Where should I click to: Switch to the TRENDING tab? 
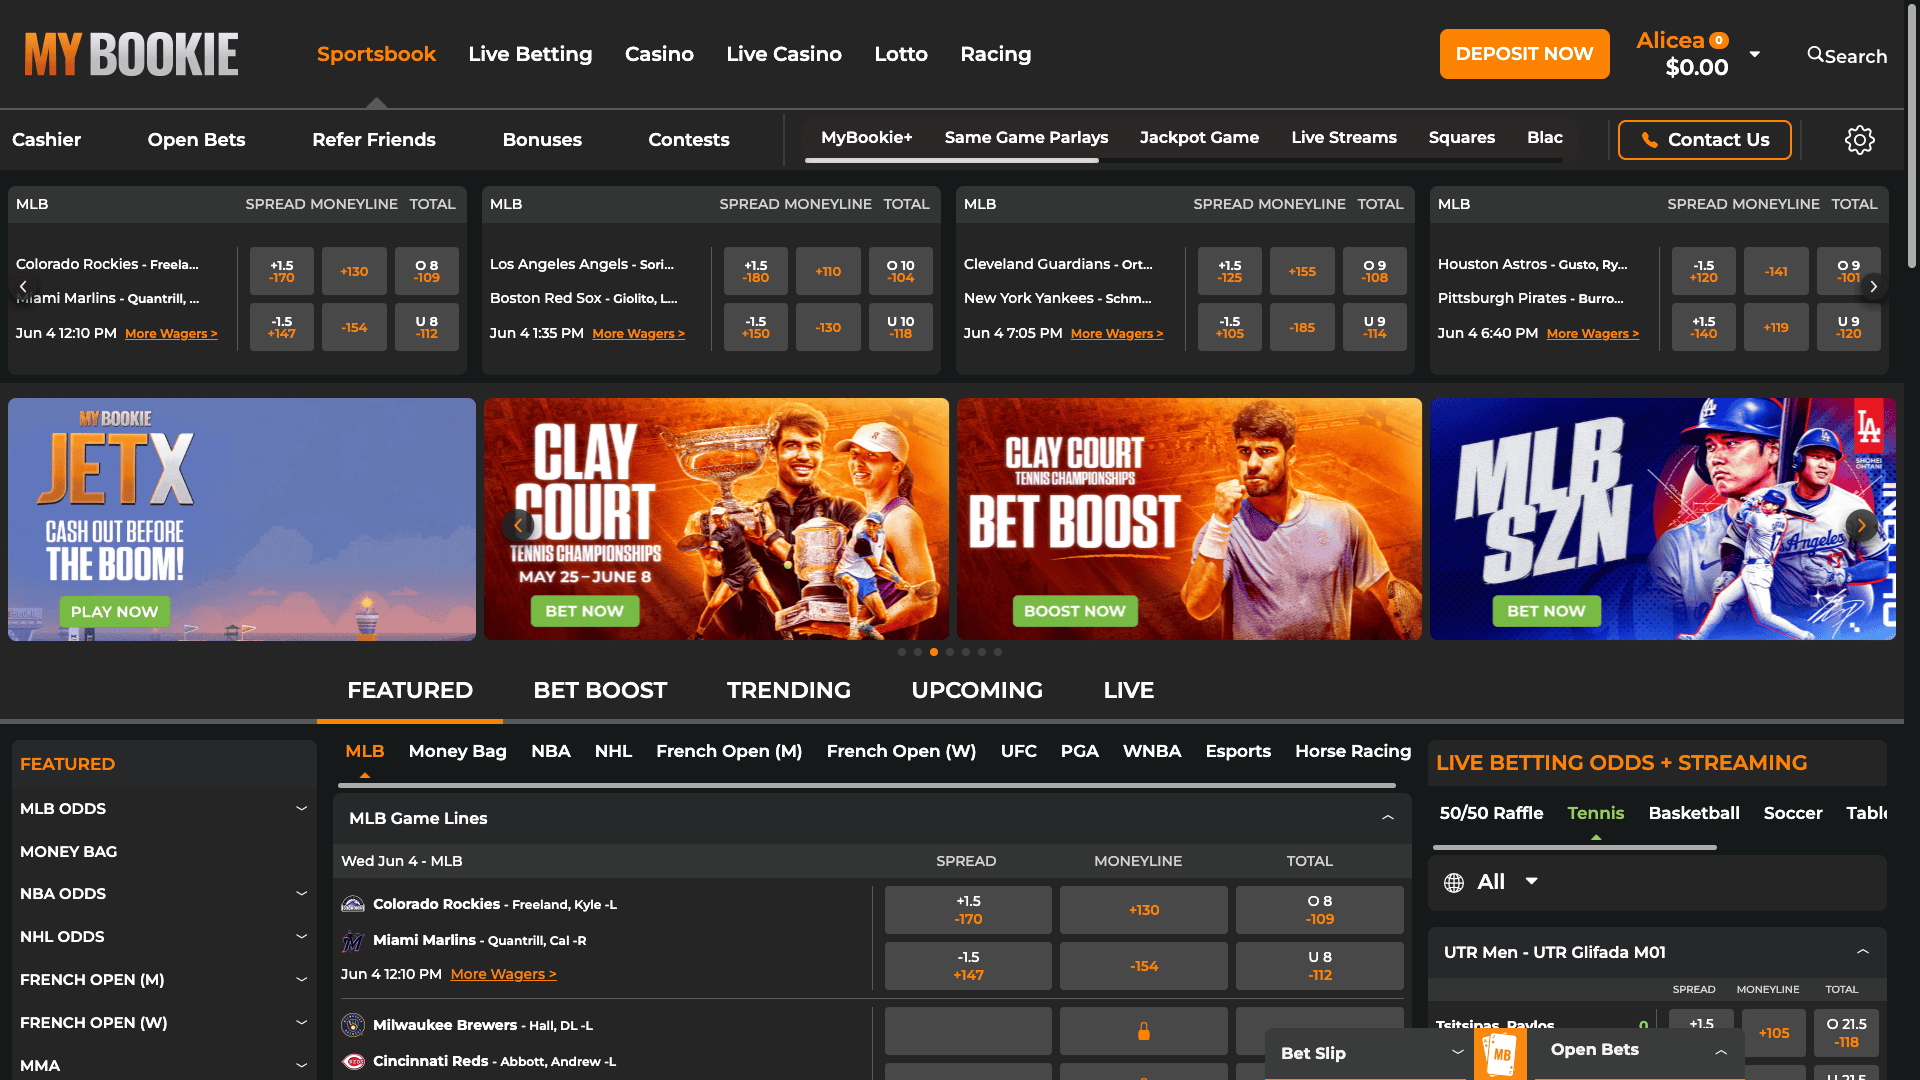click(x=789, y=690)
